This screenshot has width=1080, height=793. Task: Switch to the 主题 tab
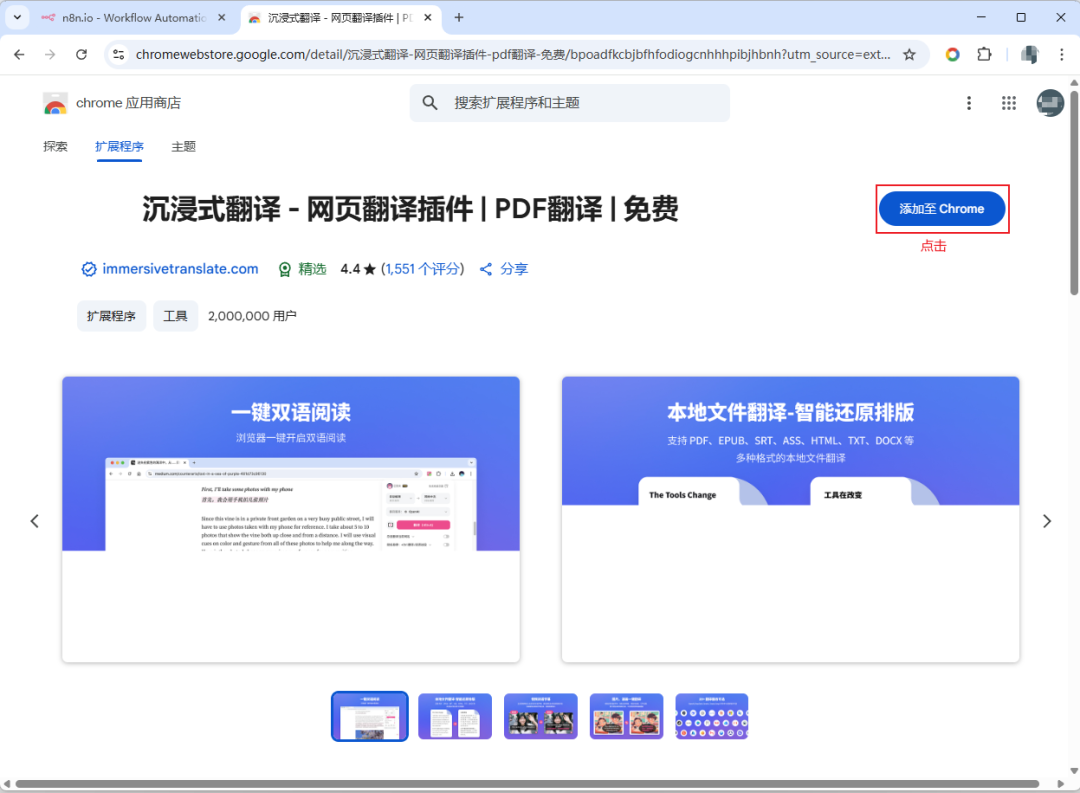click(183, 147)
